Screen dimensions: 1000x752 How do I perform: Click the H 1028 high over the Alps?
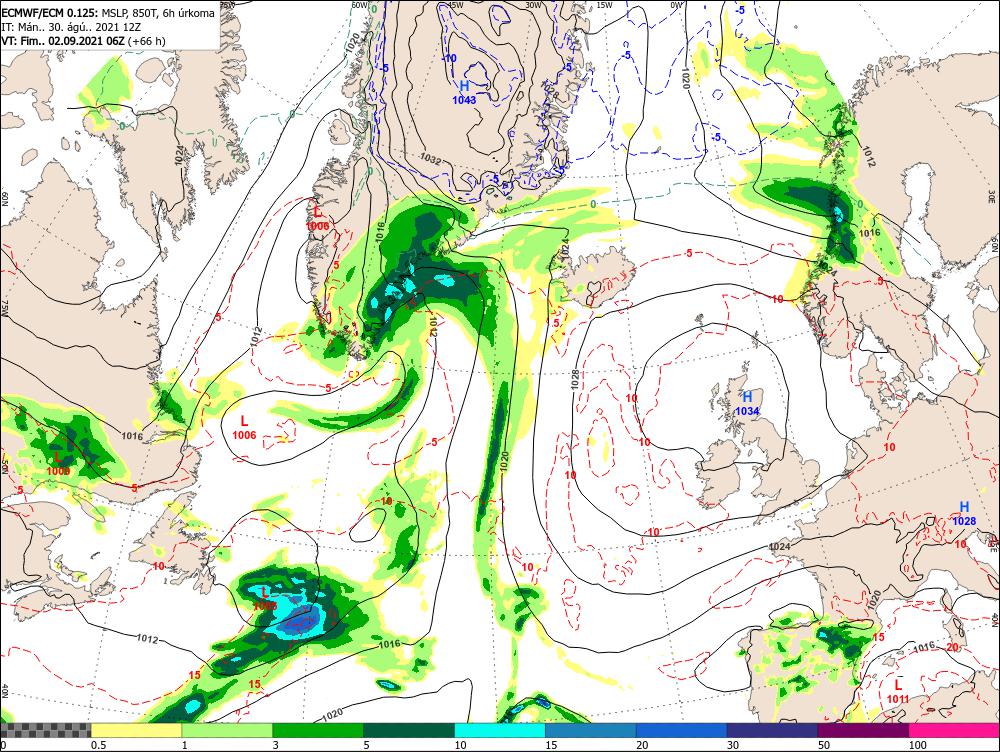click(964, 513)
